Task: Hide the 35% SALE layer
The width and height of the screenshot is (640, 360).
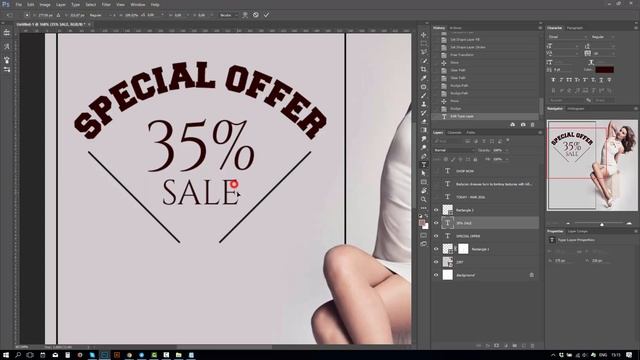Action: tap(436, 223)
